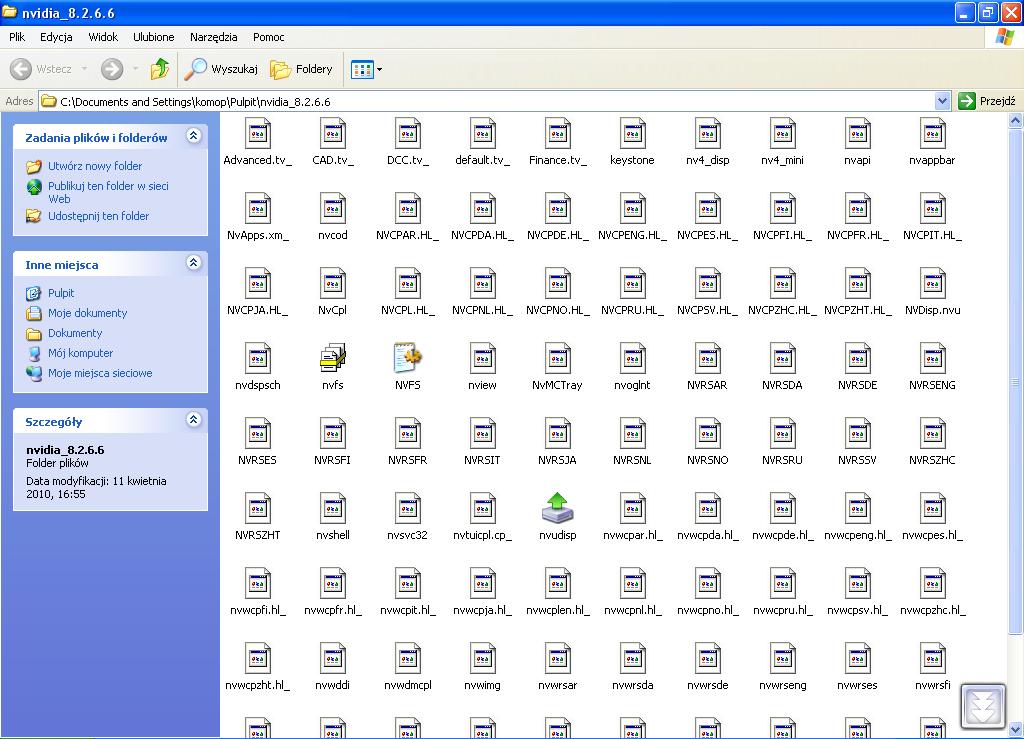Screen dimensions: 1024x739
Task: Open the Widok menu
Action: click(x=103, y=37)
